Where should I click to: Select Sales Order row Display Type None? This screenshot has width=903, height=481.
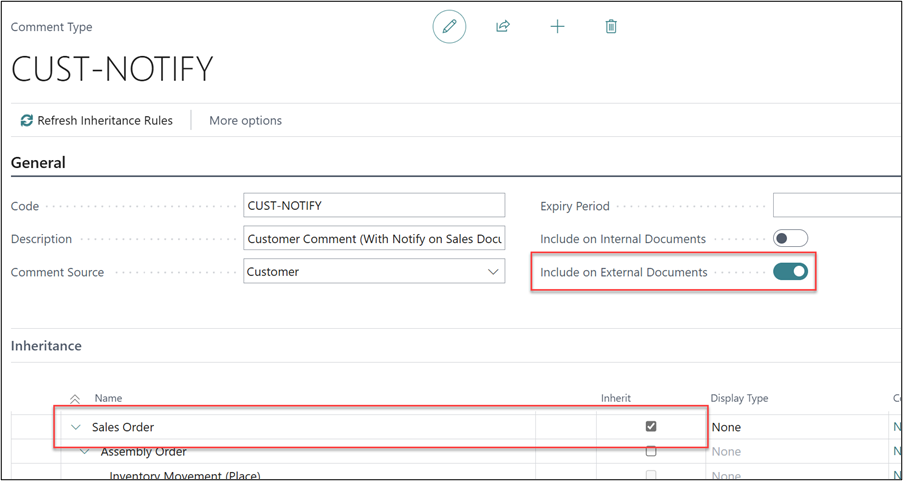click(x=726, y=427)
